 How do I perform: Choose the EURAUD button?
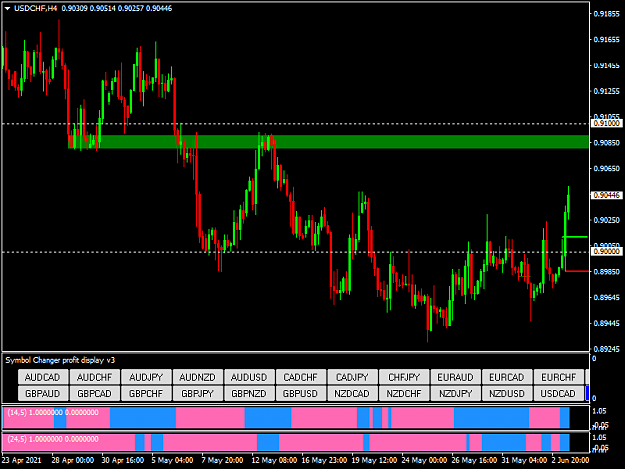pyautogui.click(x=456, y=377)
